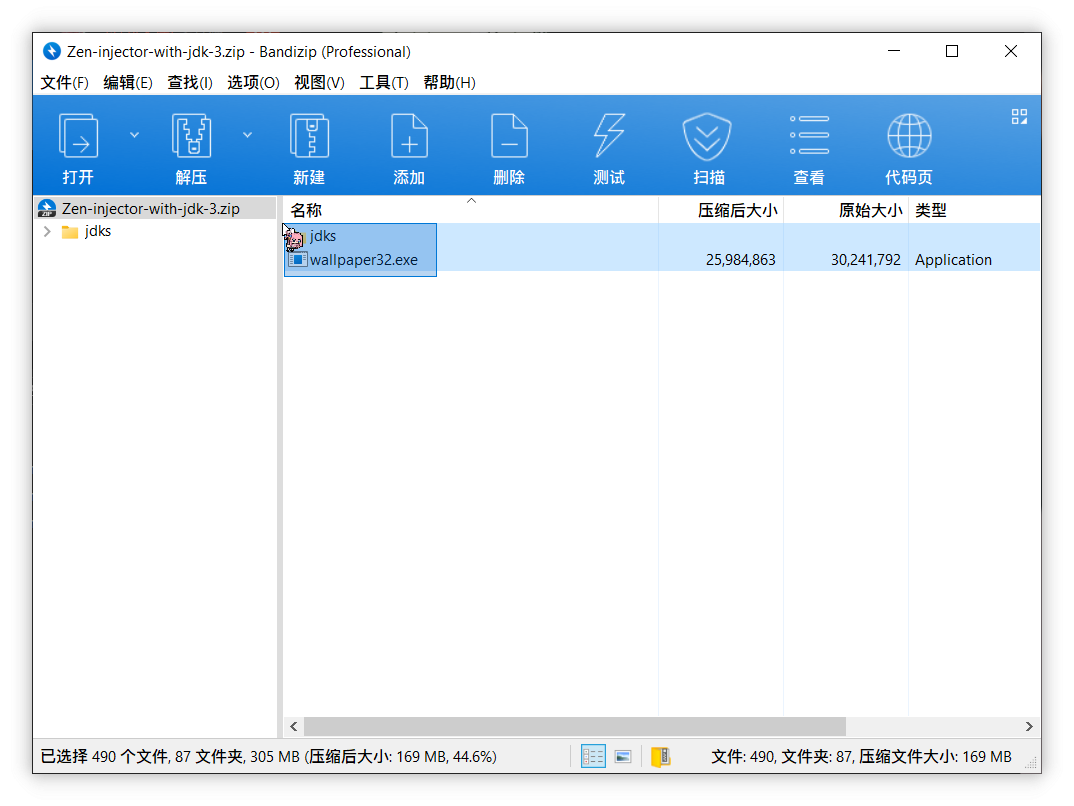Click the jdks folder icon in tree
This screenshot has width=1074, height=806.
(70, 231)
